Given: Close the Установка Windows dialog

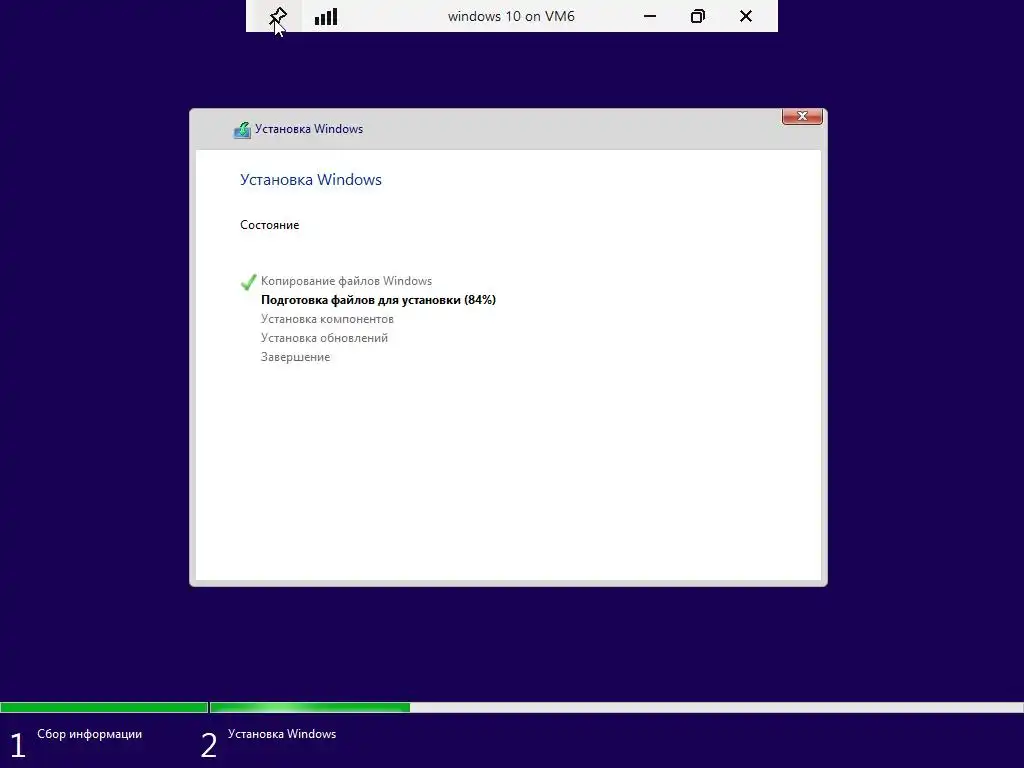Looking at the screenshot, I should 802,116.
